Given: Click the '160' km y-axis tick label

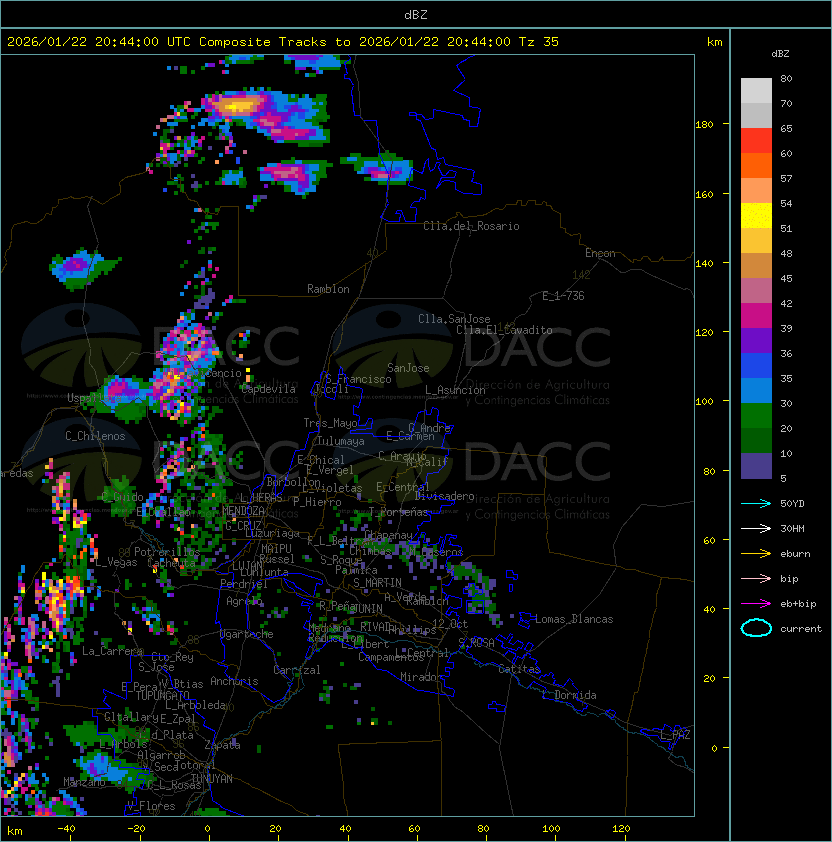Looking at the screenshot, I should point(704,194).
